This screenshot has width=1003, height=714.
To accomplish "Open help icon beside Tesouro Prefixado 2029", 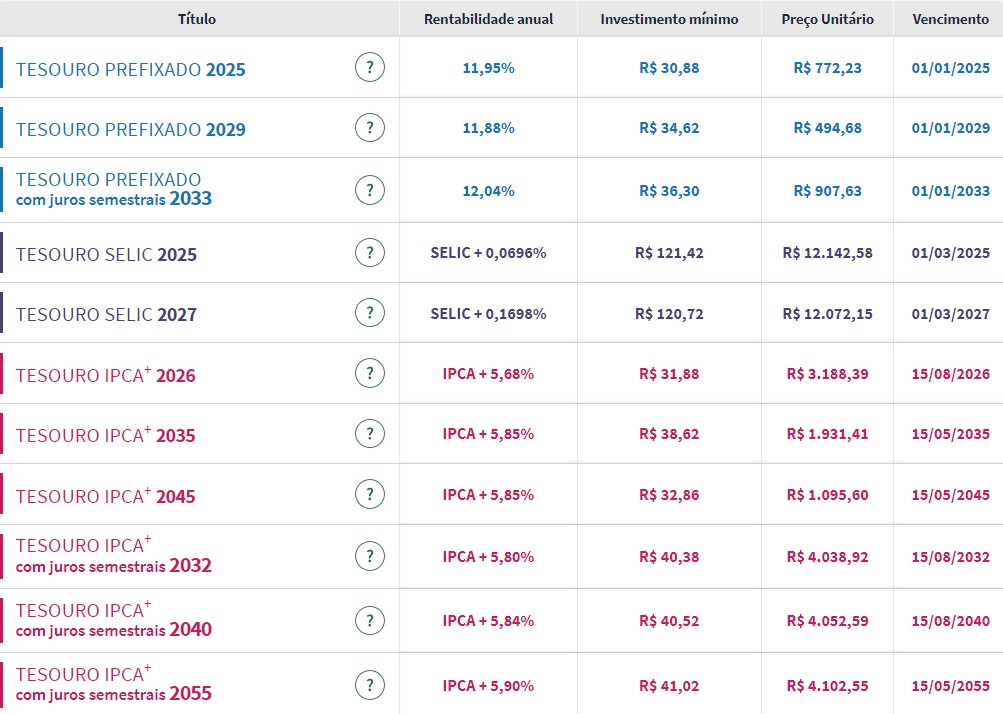I will coord(370,128).
